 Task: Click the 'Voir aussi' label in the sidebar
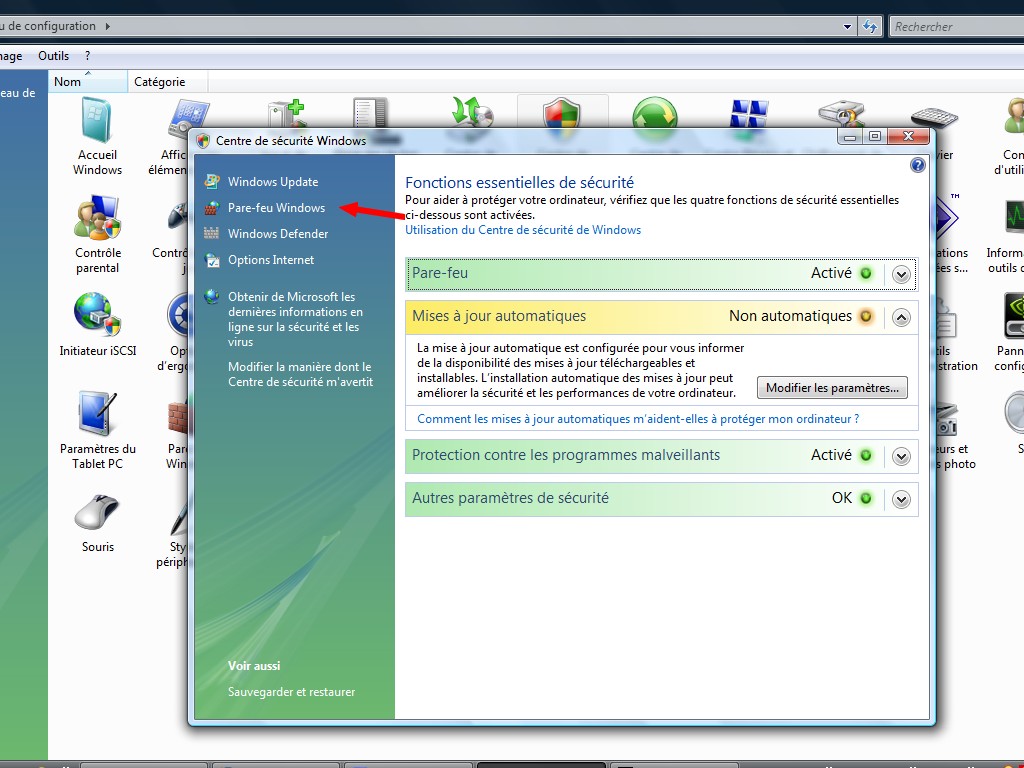coord(254,665)
